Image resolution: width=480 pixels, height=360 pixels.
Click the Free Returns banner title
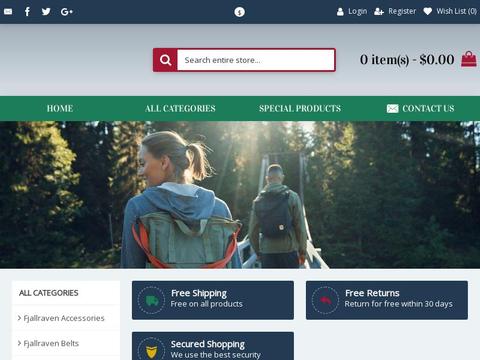(x=372, y=293)
